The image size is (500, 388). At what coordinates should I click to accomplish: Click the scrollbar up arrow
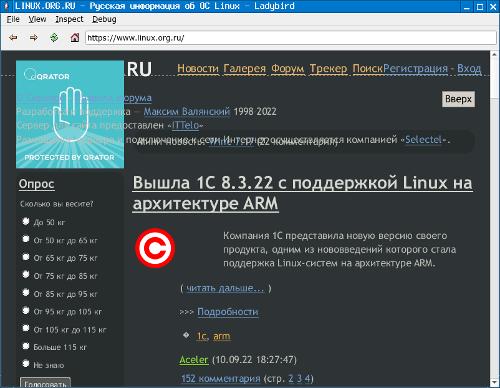pyautogui.click(x=494, y=55)
